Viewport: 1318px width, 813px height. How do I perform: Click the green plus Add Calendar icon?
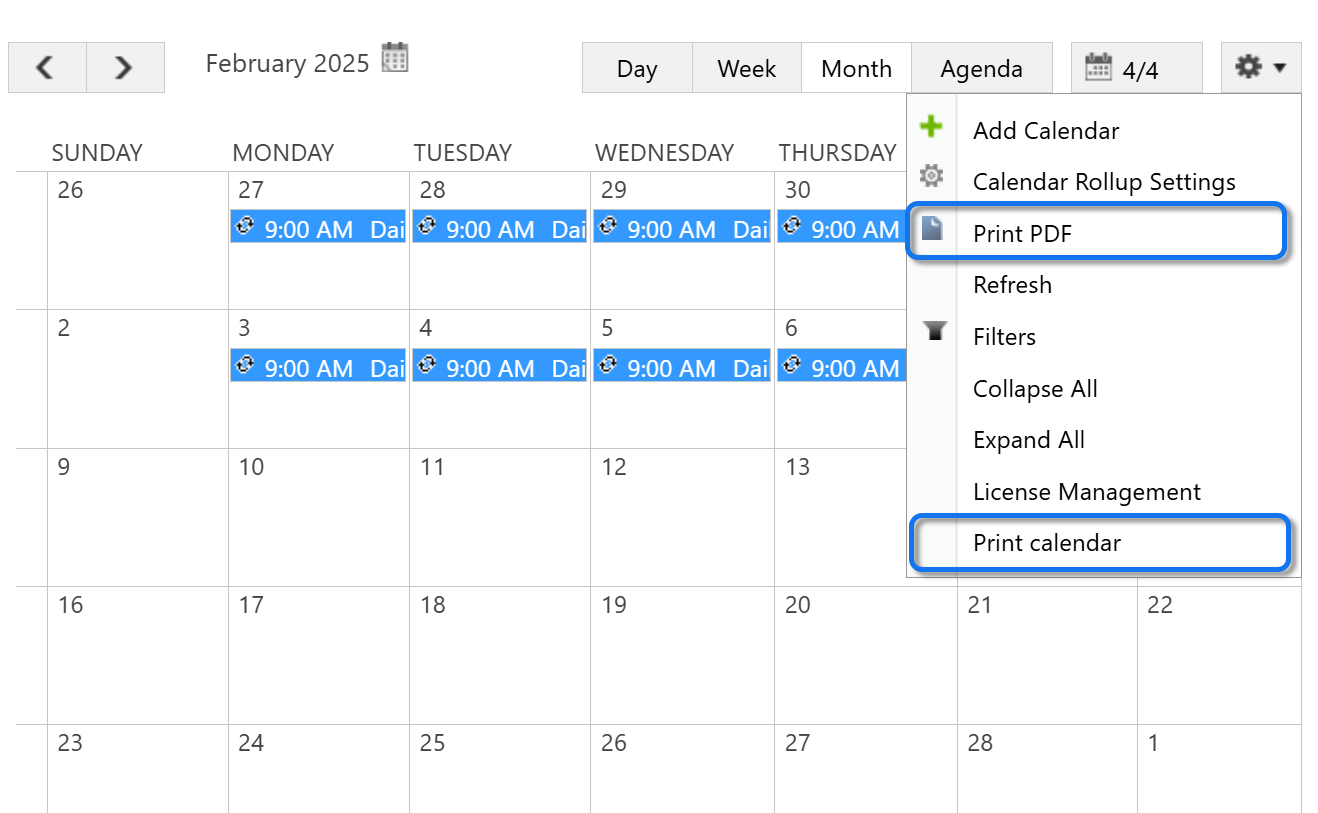pos(931,127)
